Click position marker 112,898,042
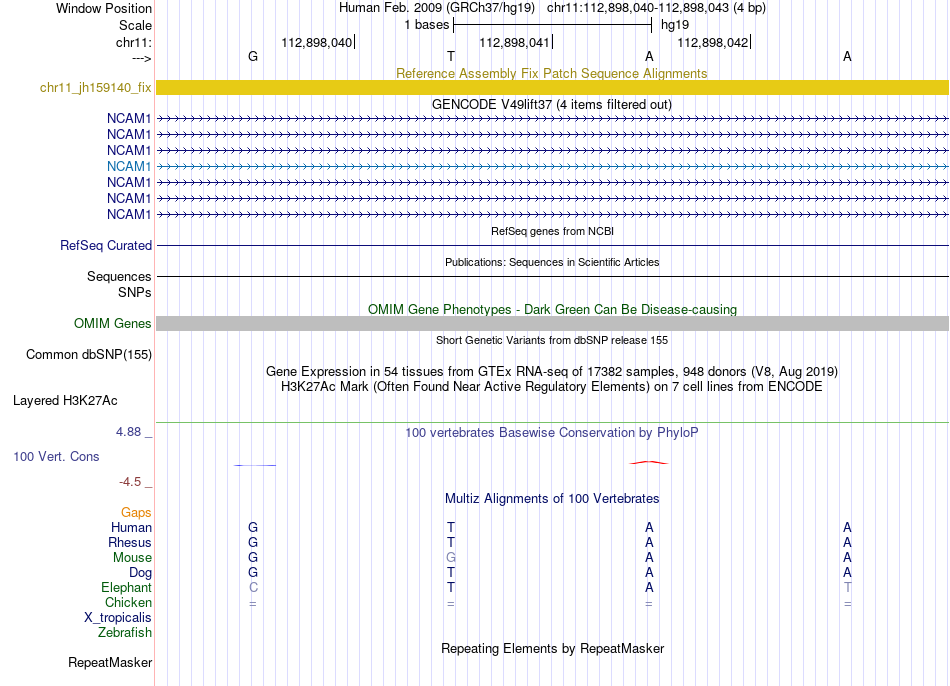The image size is (950, 686). click(712, 42)
